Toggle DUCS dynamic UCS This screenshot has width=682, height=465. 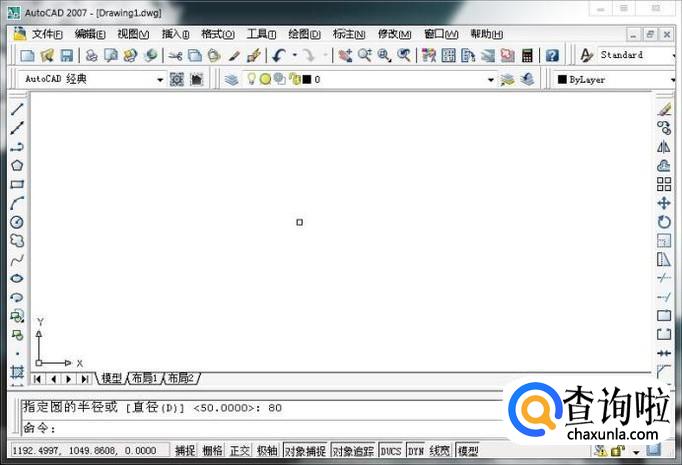391,451
